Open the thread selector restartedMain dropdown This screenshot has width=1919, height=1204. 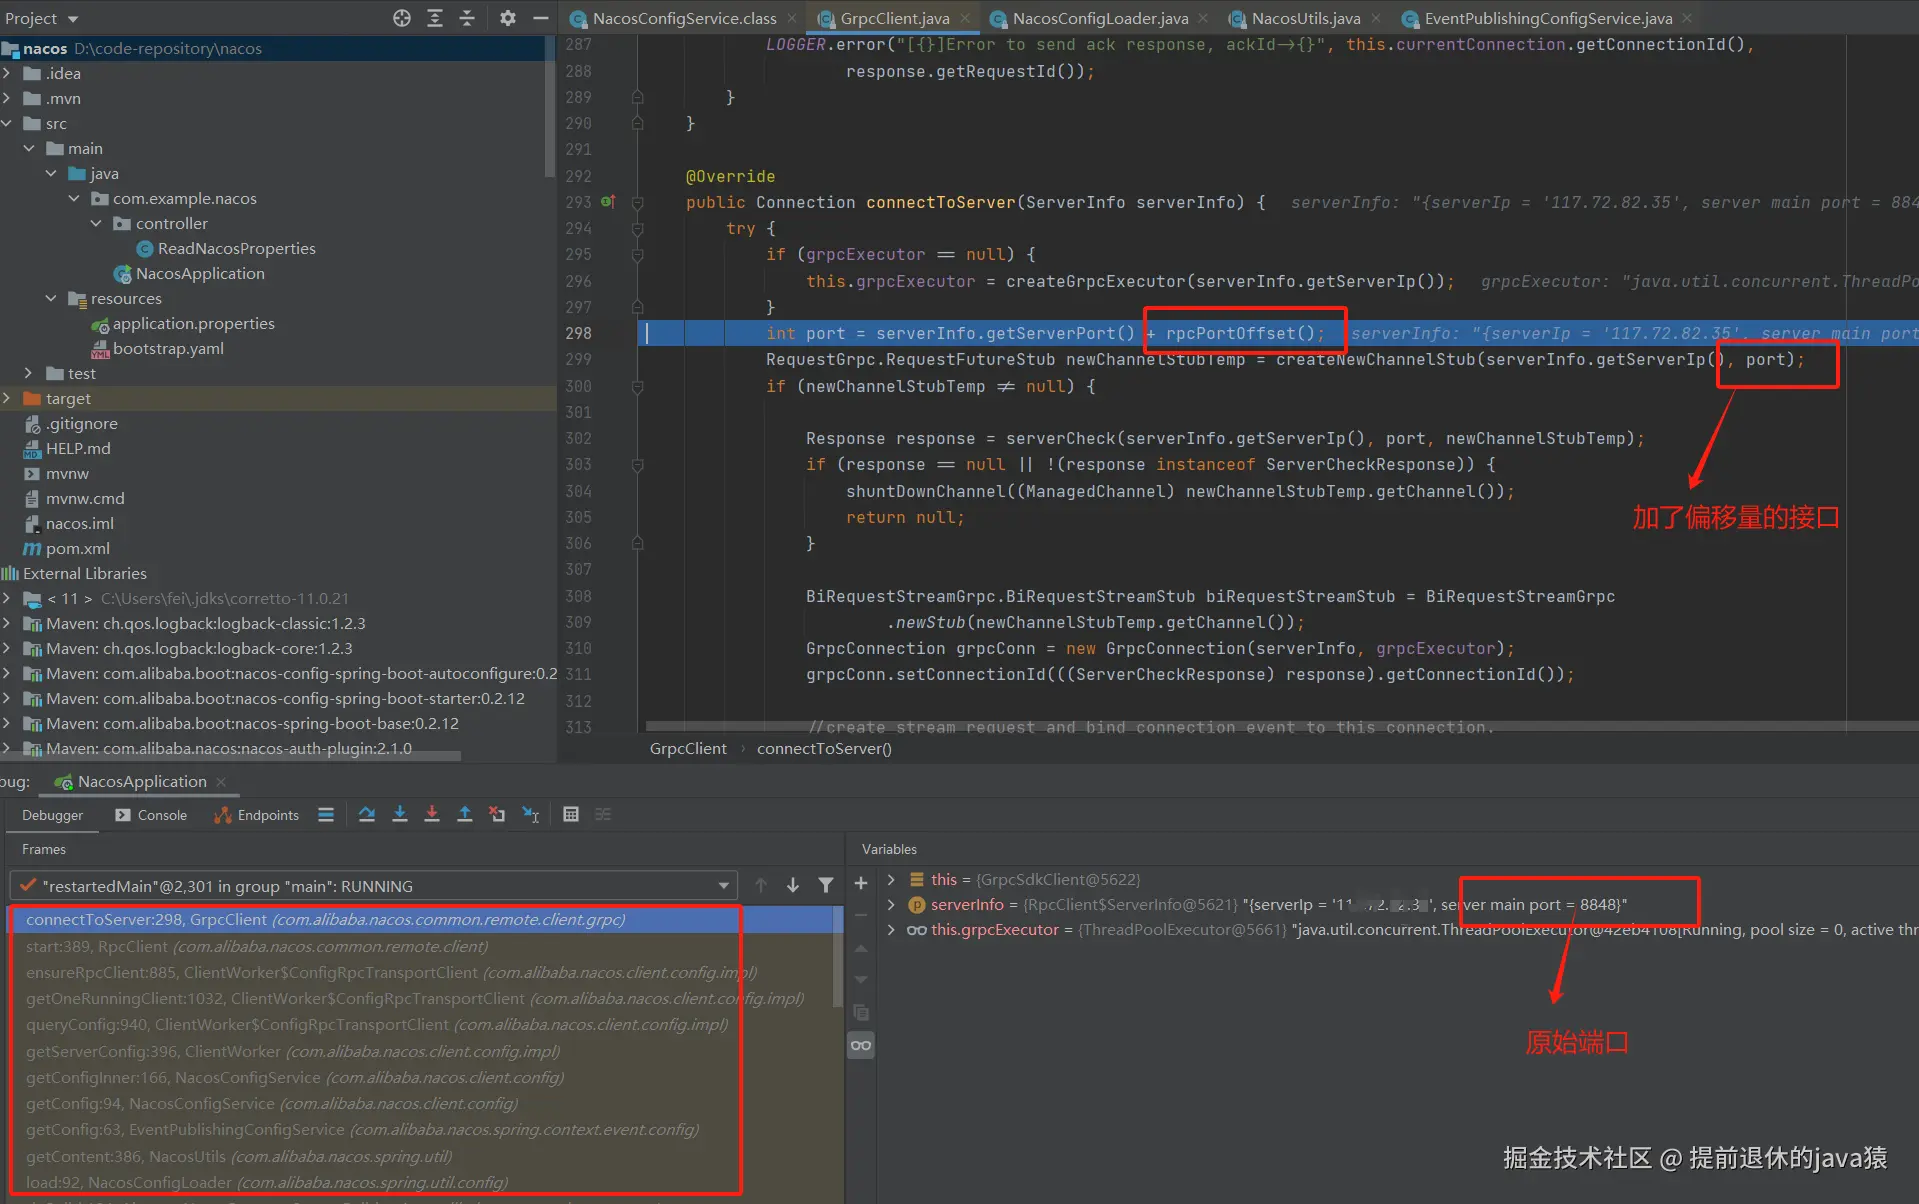pos(373,886)
